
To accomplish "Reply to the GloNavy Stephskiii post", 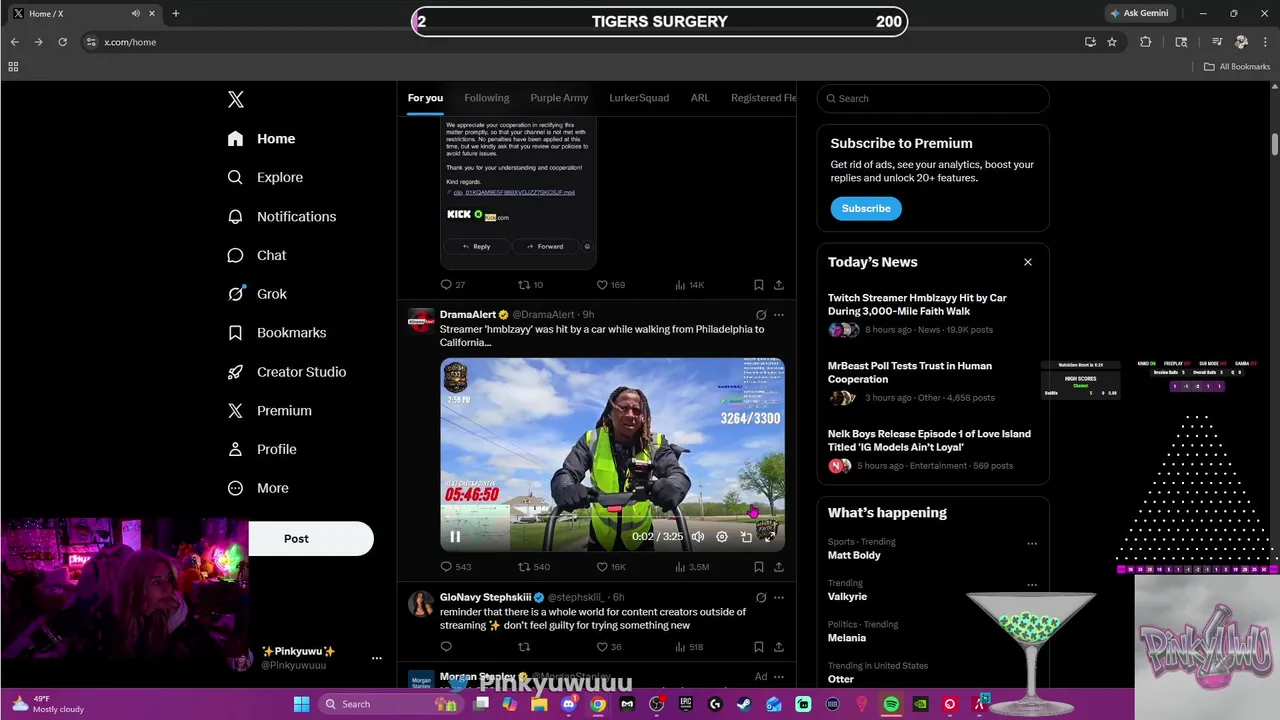I will [446, 647].
